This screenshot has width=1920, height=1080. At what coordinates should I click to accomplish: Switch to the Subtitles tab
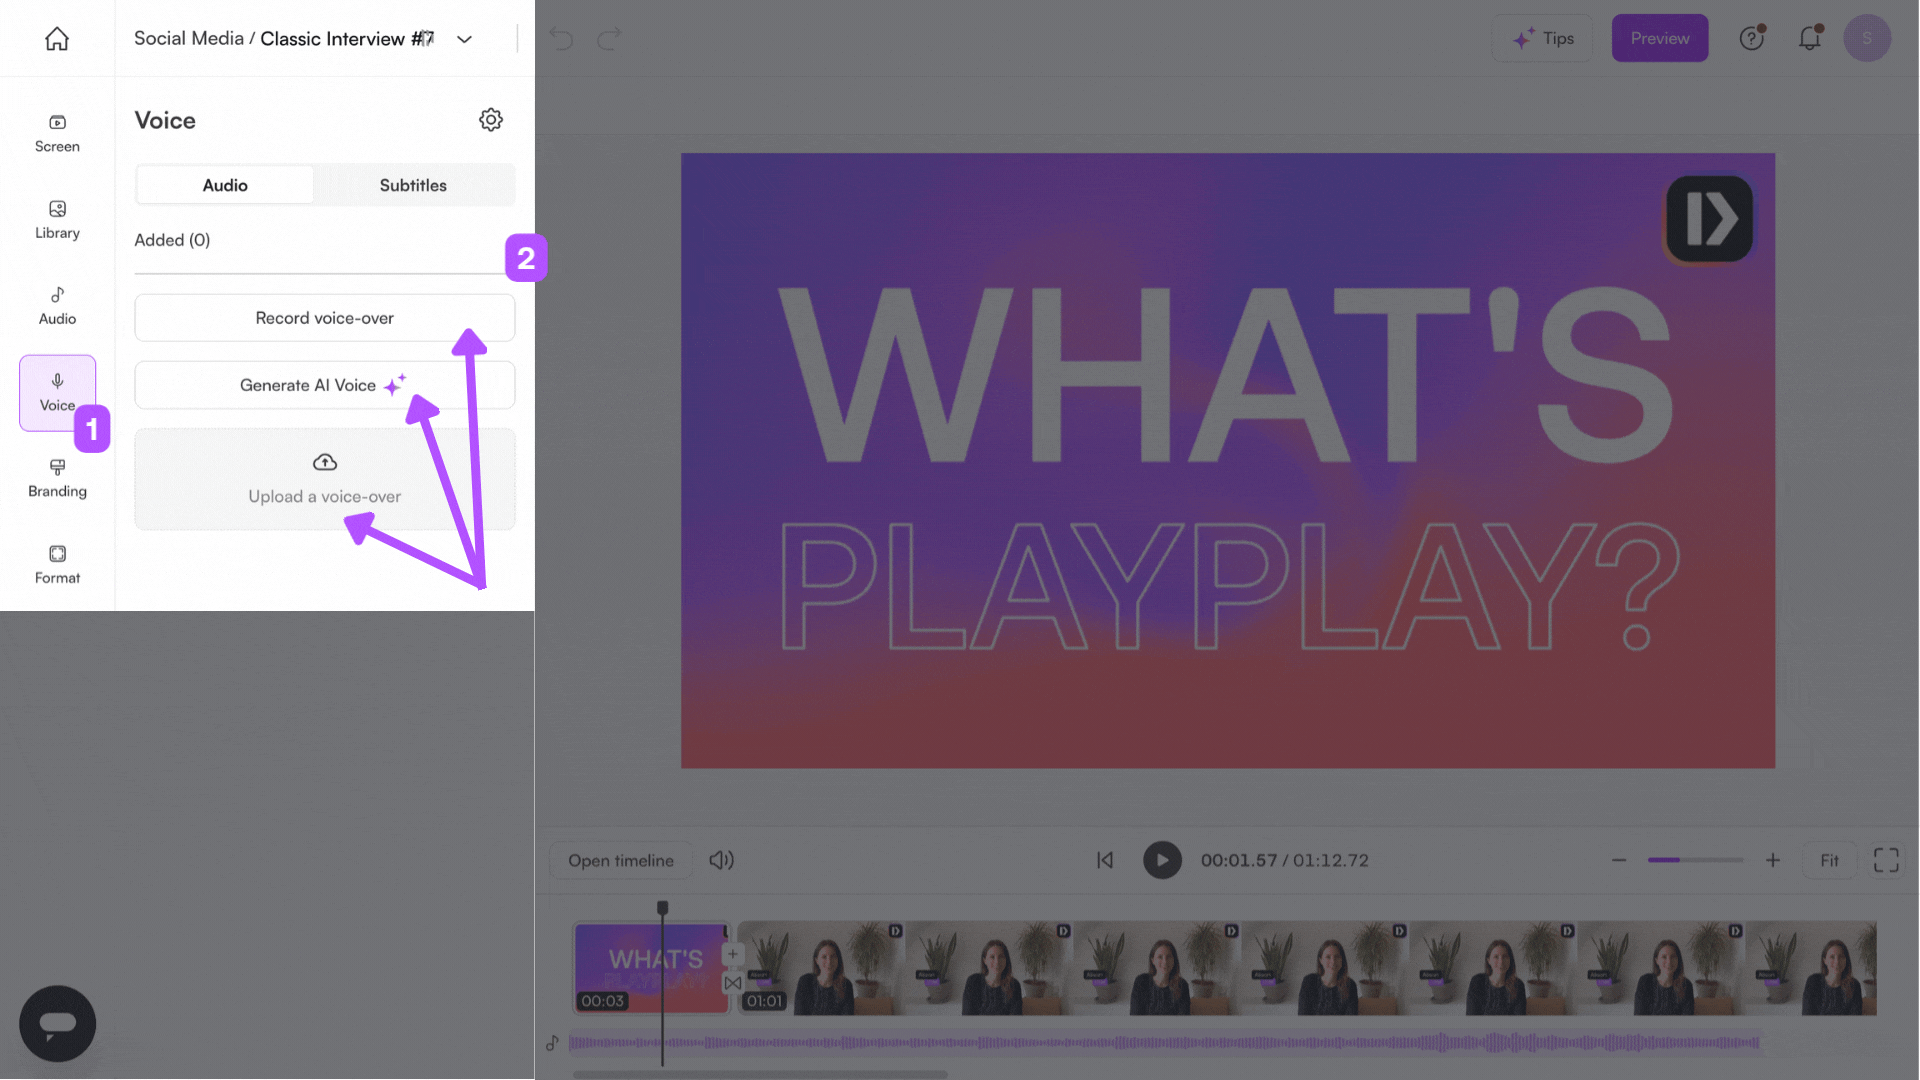coord(413,185)
